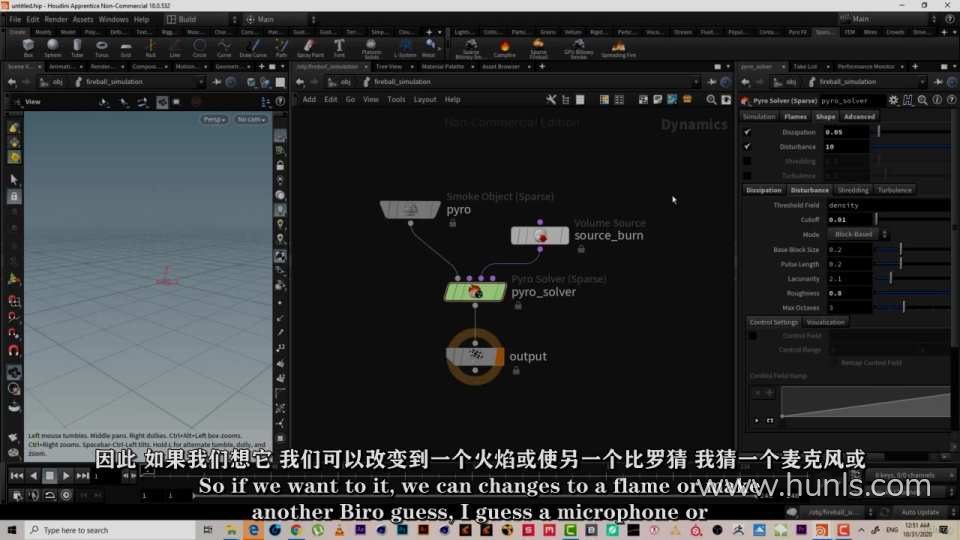Select the pyro_solver node

(475, 291)
